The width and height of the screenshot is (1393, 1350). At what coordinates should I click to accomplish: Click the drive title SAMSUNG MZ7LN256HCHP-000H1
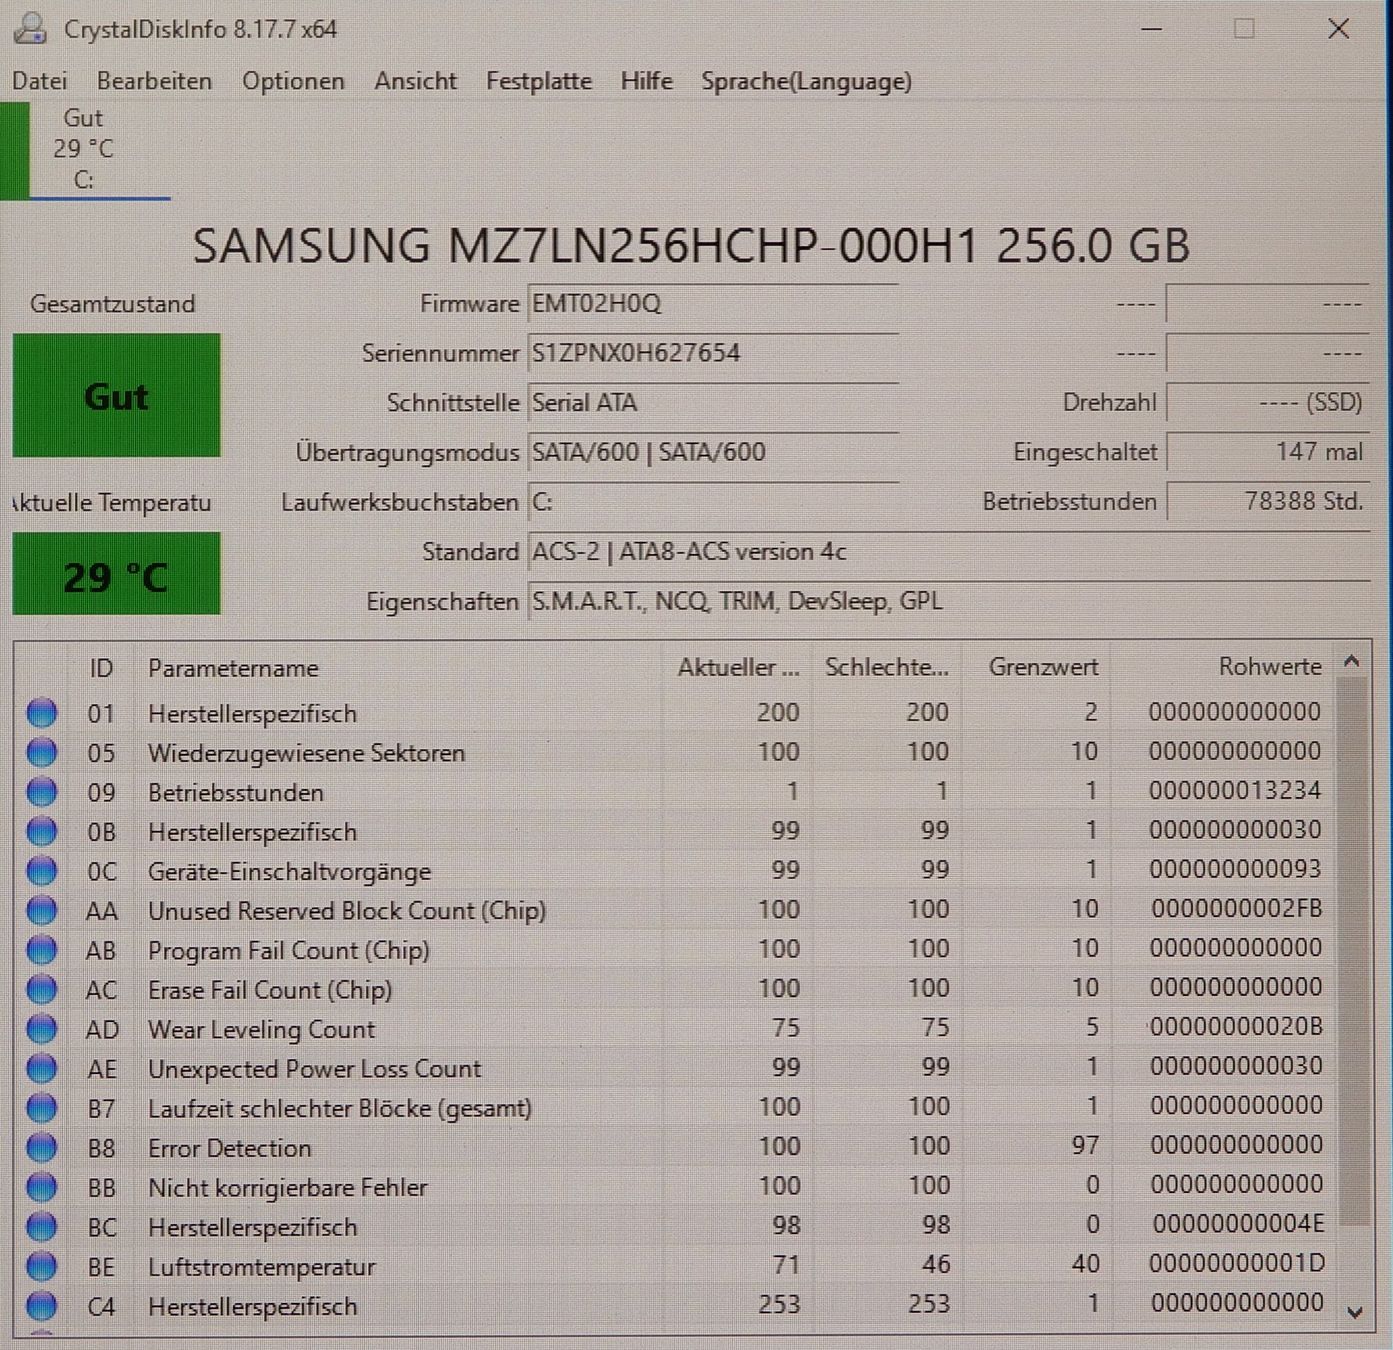[x=691, y=246]
